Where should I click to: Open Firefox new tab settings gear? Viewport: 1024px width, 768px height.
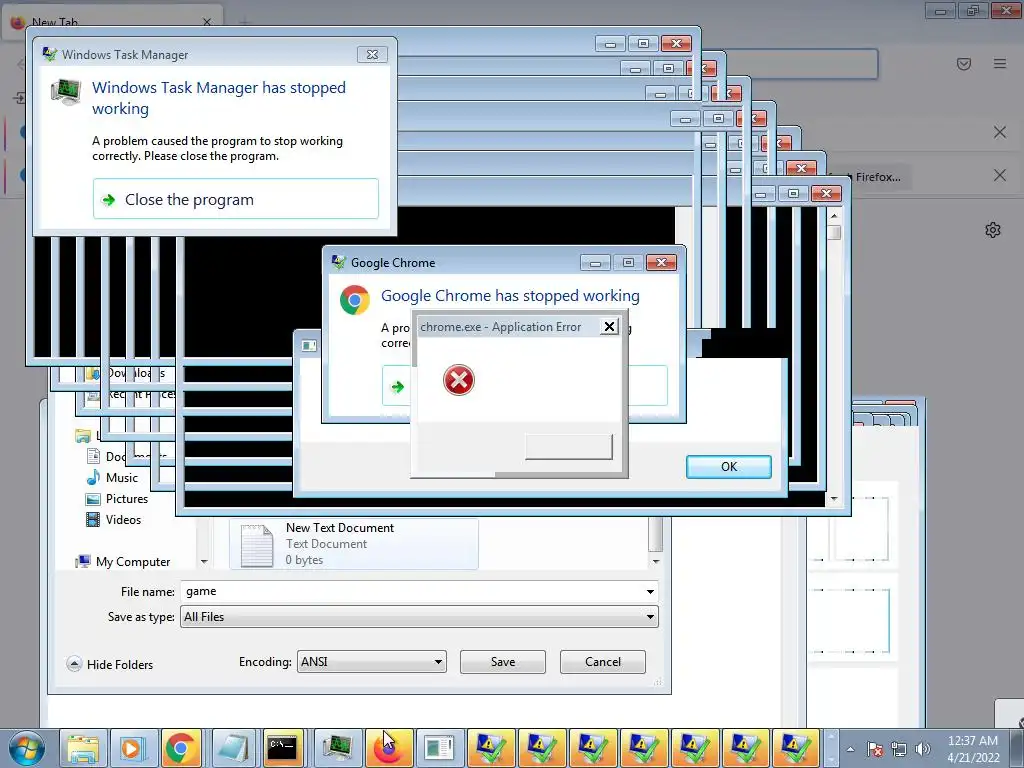pos(993,230)
